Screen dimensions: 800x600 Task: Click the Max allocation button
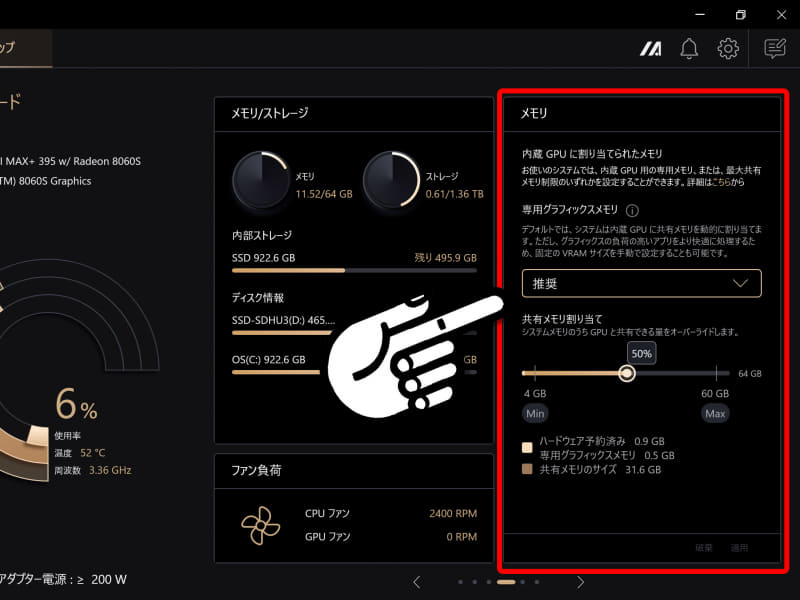(x=716, y=413)
